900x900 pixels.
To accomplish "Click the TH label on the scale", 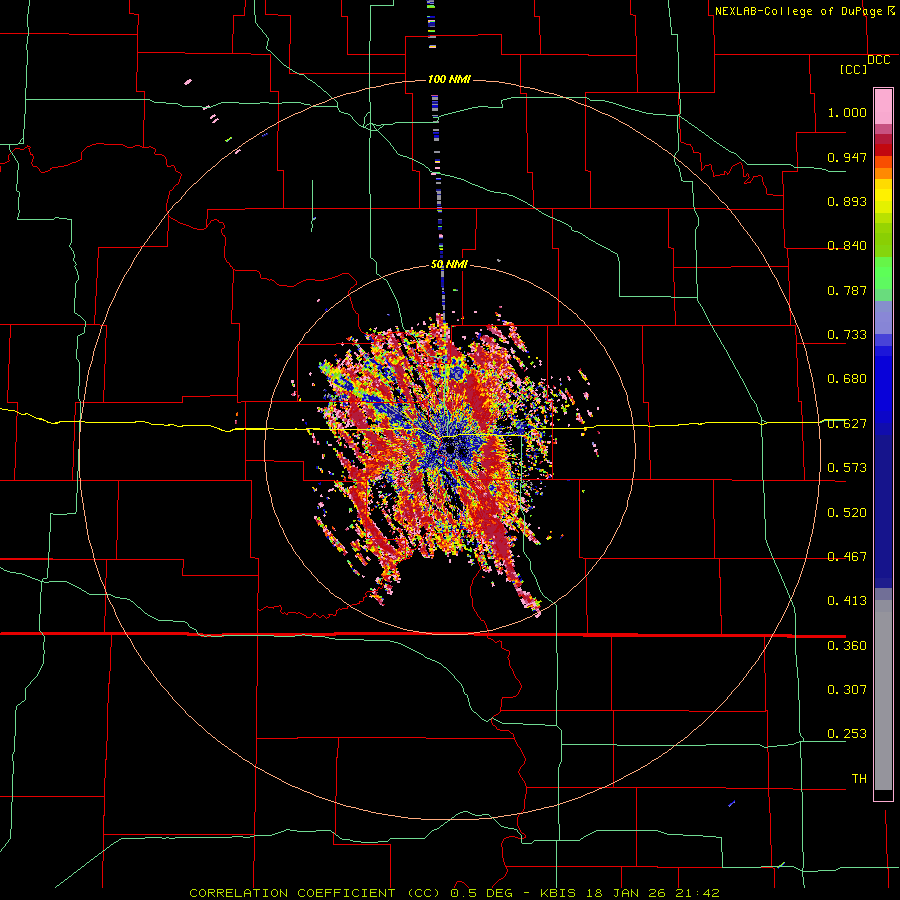I will [x=859, y=779].
